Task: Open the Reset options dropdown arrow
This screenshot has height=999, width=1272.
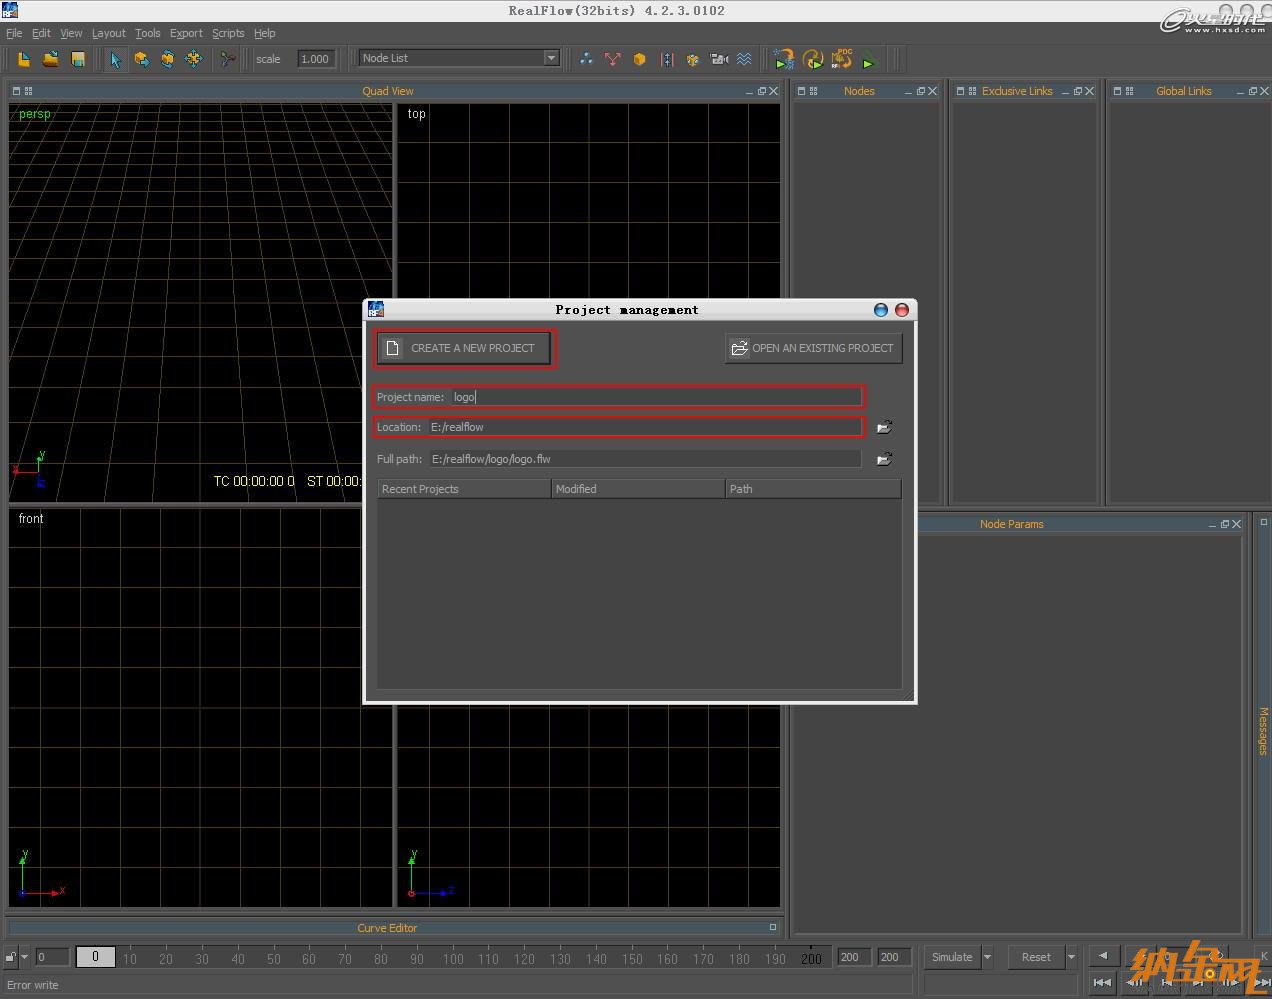Action: [x=1071, y=957]
